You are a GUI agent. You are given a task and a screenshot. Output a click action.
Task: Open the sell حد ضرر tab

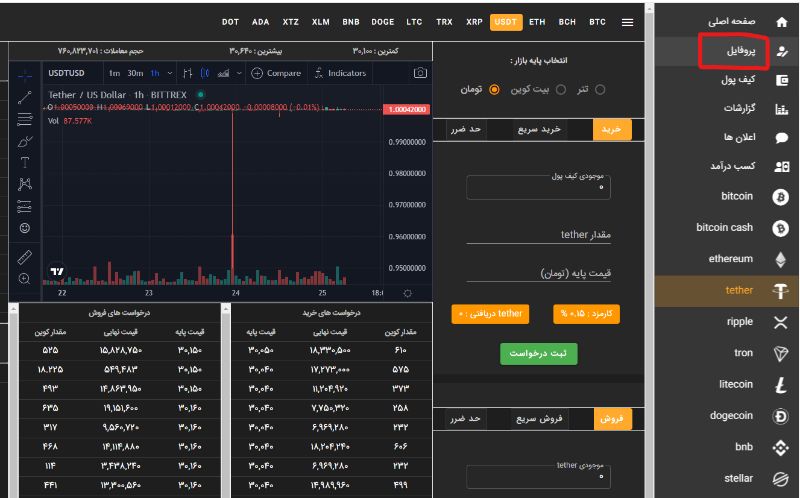465,419
